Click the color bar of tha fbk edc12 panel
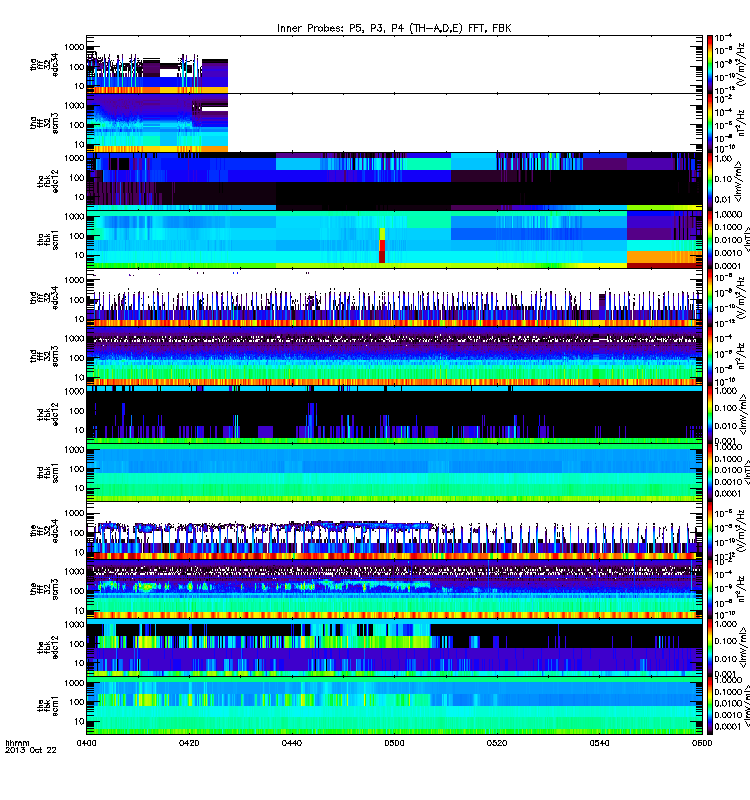This screenshot has height=800, width=750. click(x=710, y=181)
